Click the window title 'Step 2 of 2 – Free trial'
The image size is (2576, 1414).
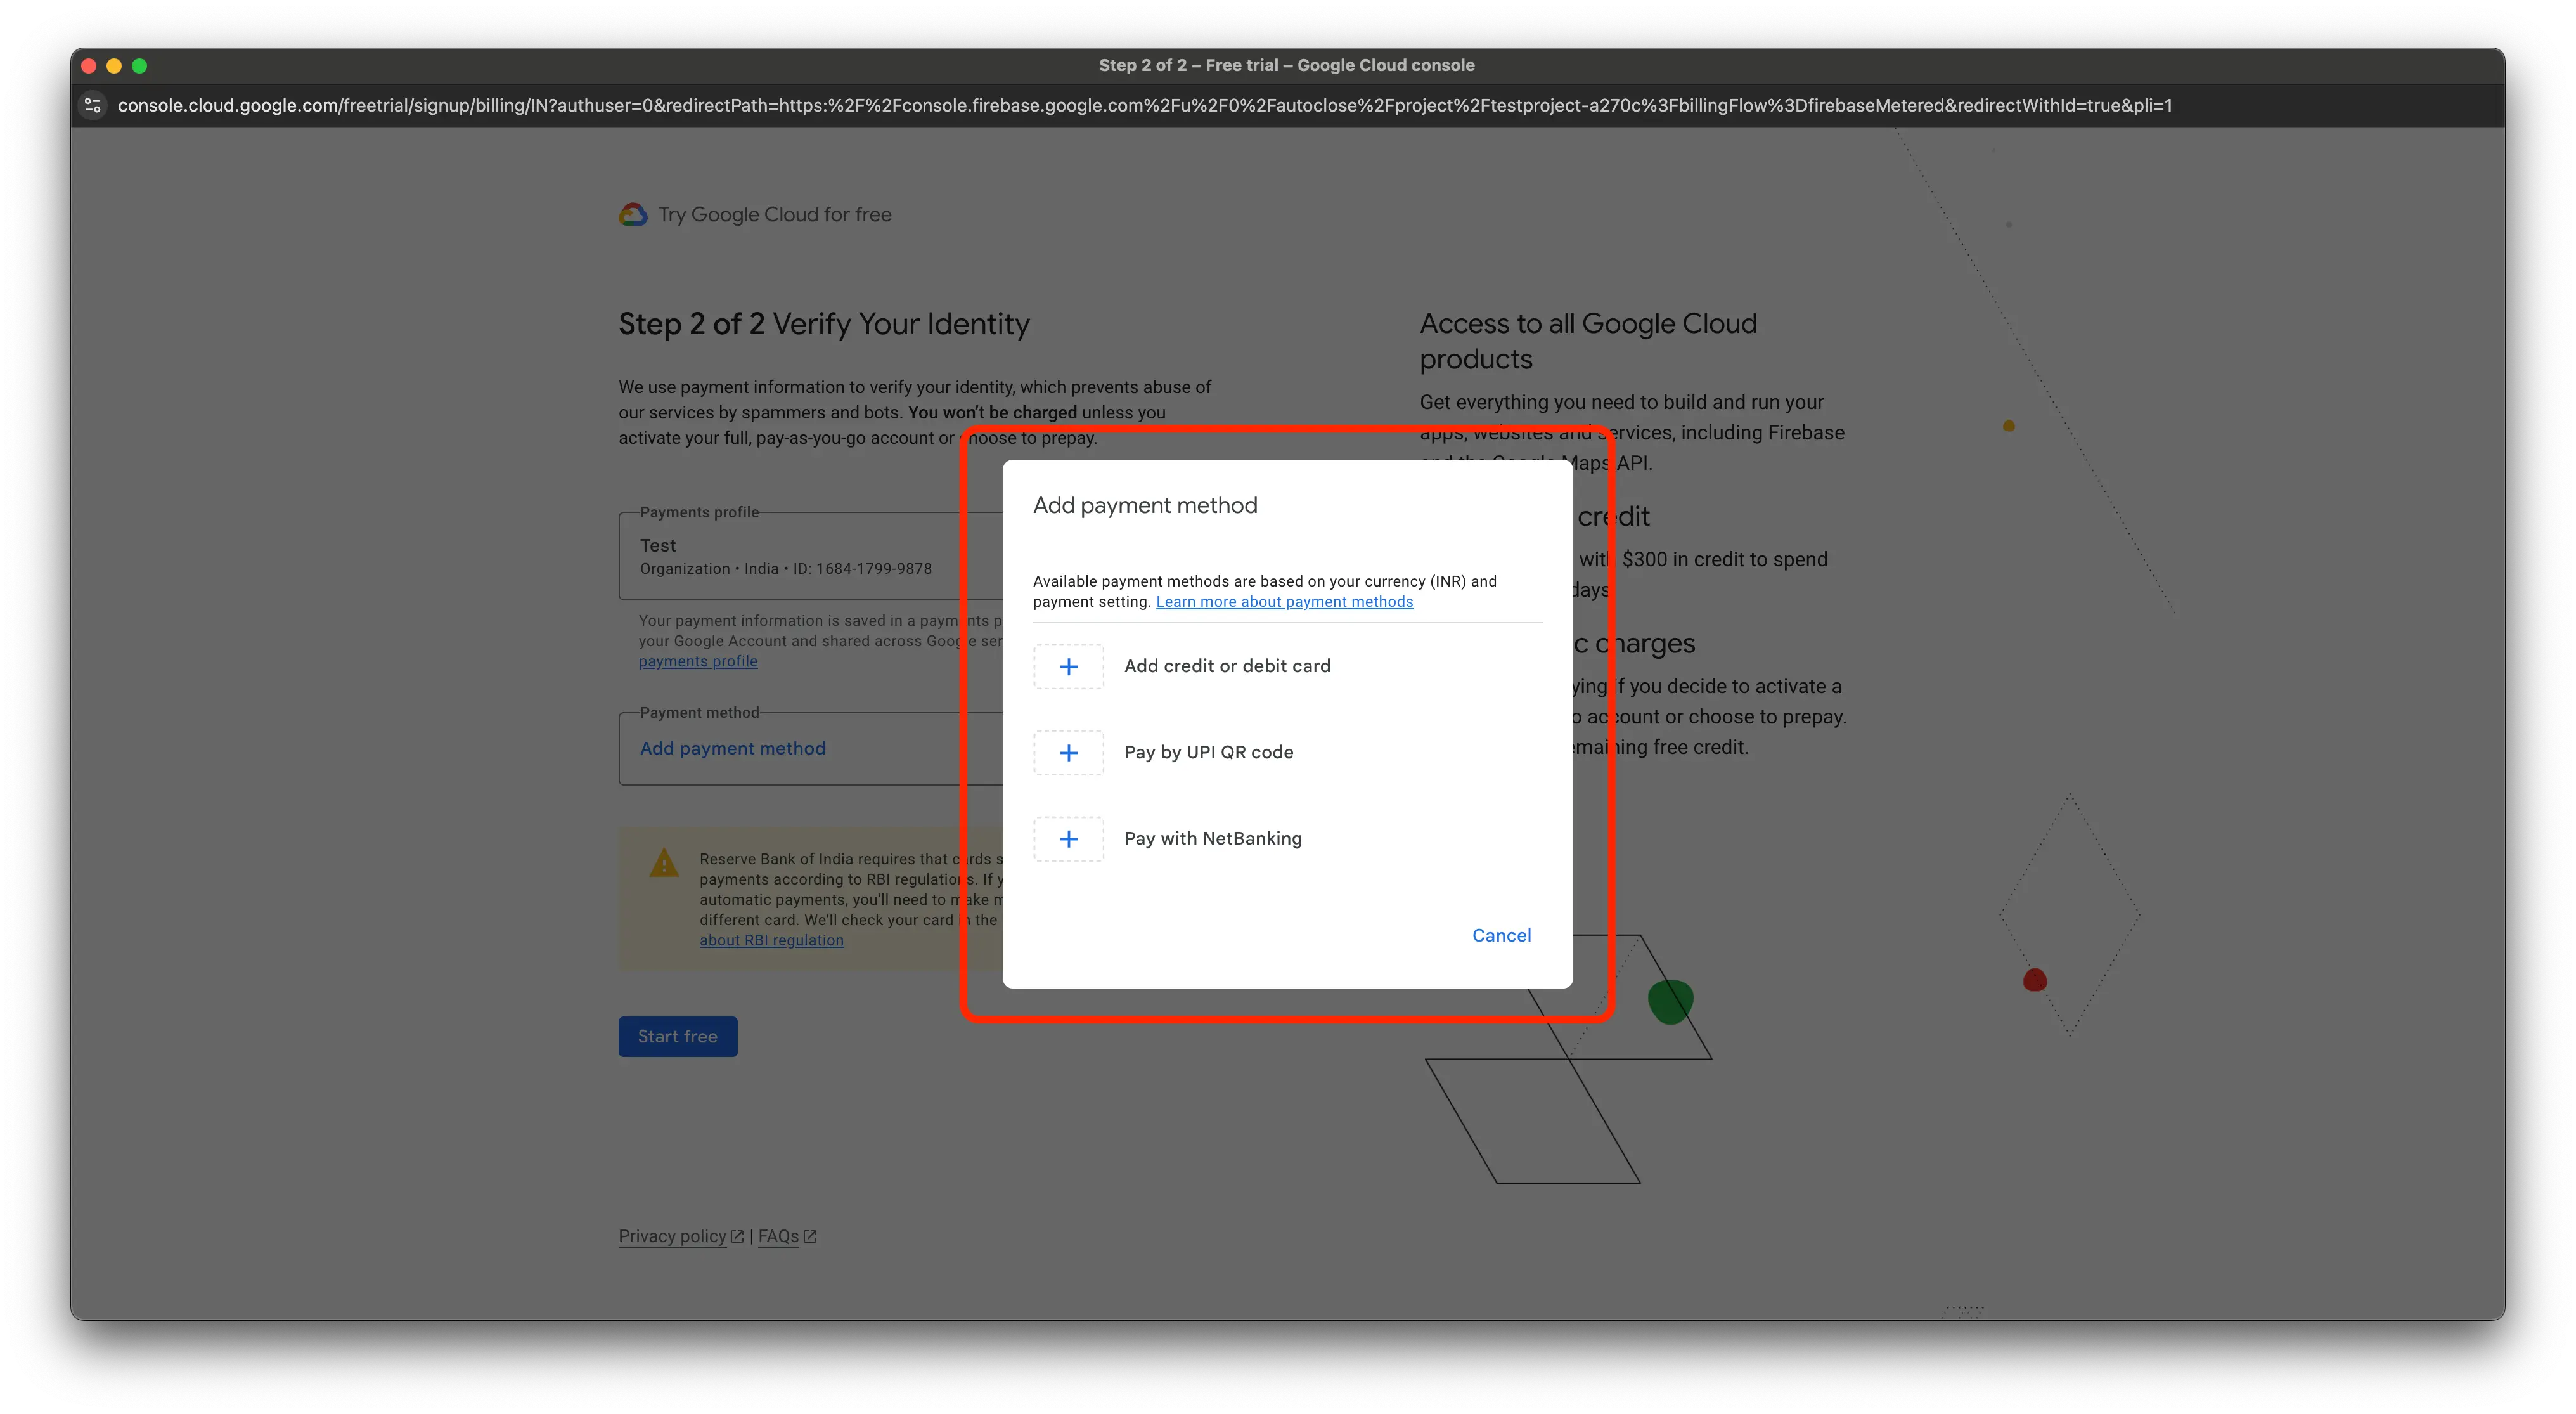(x=1286, y=65)
